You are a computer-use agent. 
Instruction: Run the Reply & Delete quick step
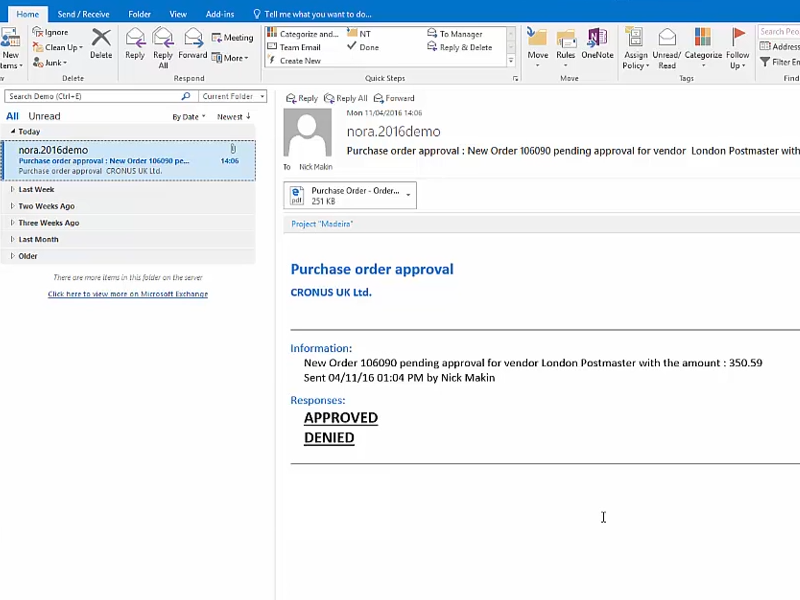tap(460, 47)
